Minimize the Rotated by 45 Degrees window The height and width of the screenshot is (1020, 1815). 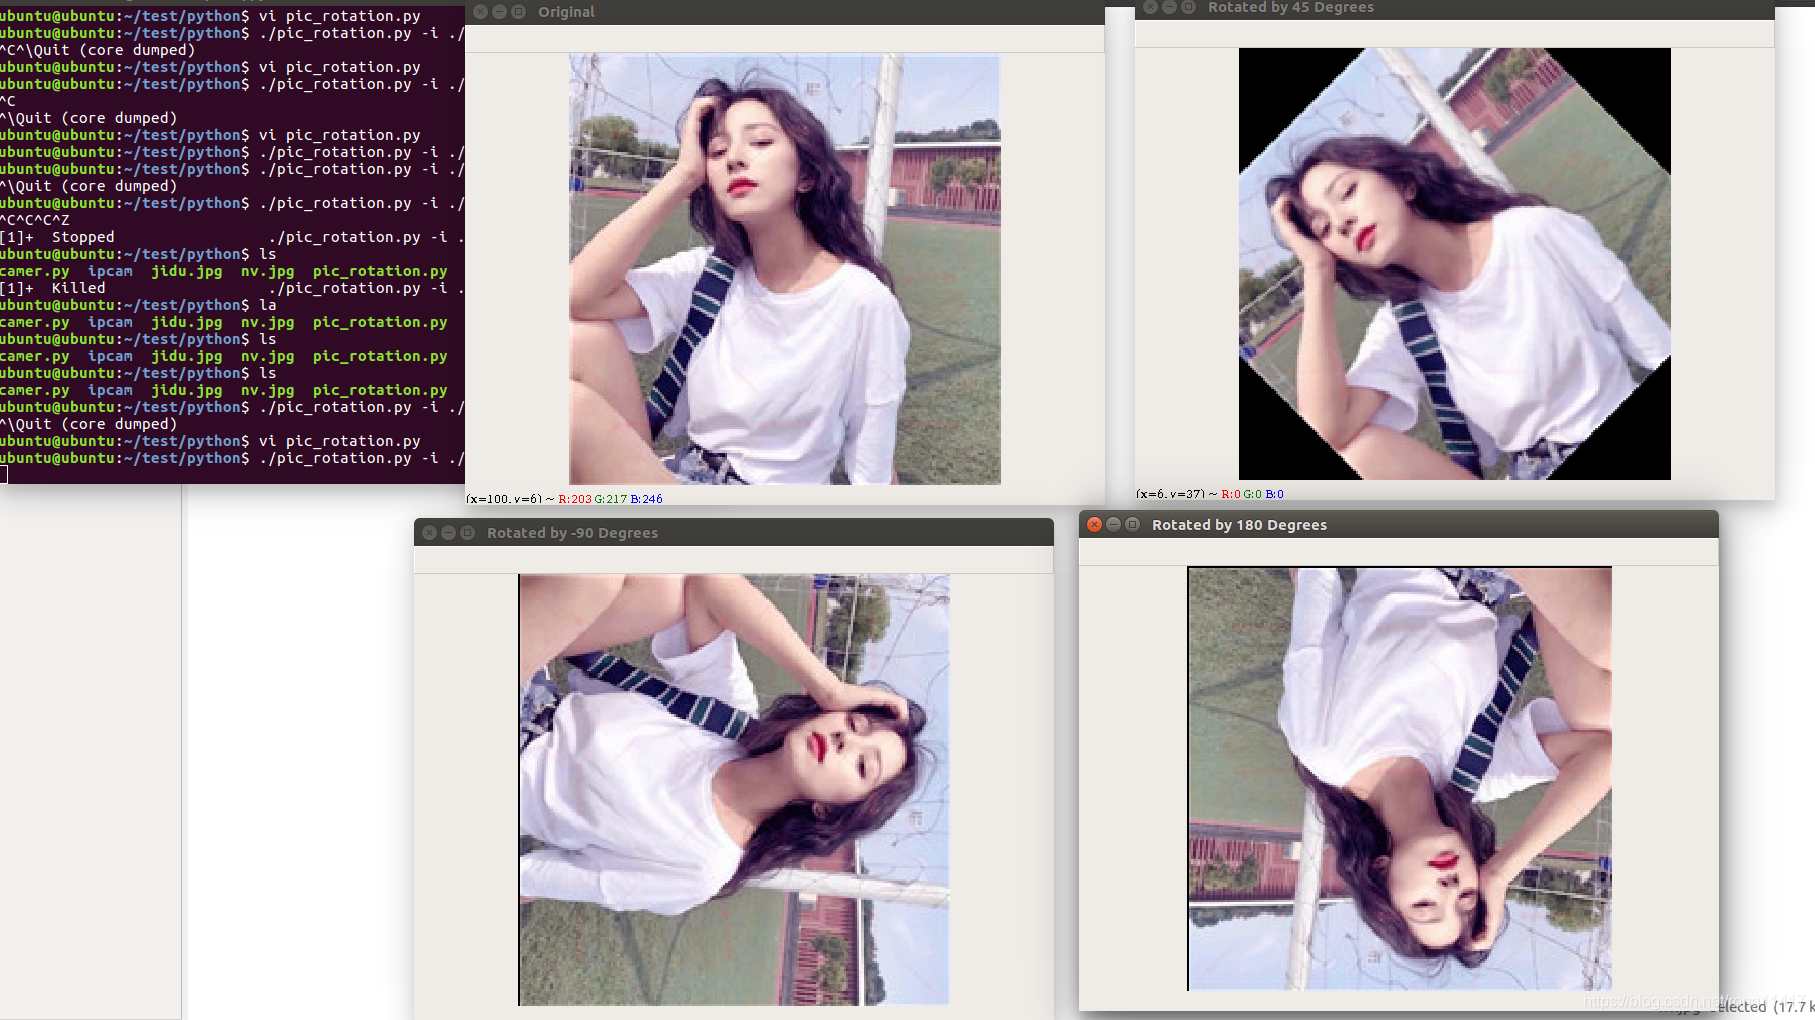1168,8
